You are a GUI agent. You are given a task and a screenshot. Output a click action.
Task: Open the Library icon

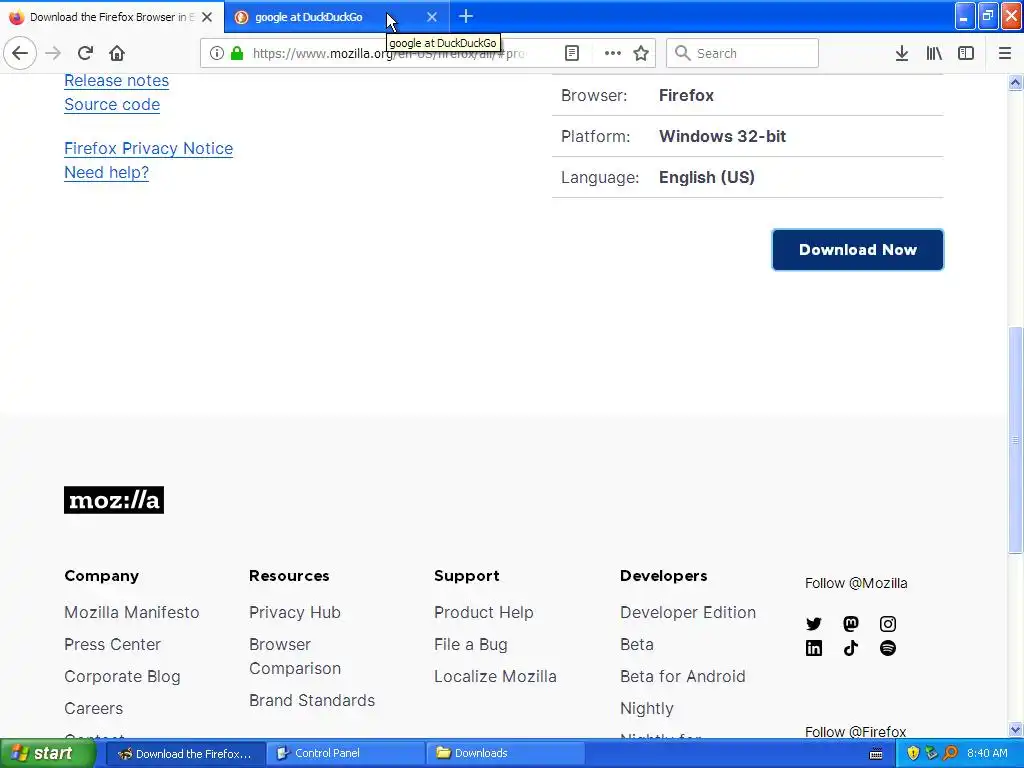coord(934,53)
